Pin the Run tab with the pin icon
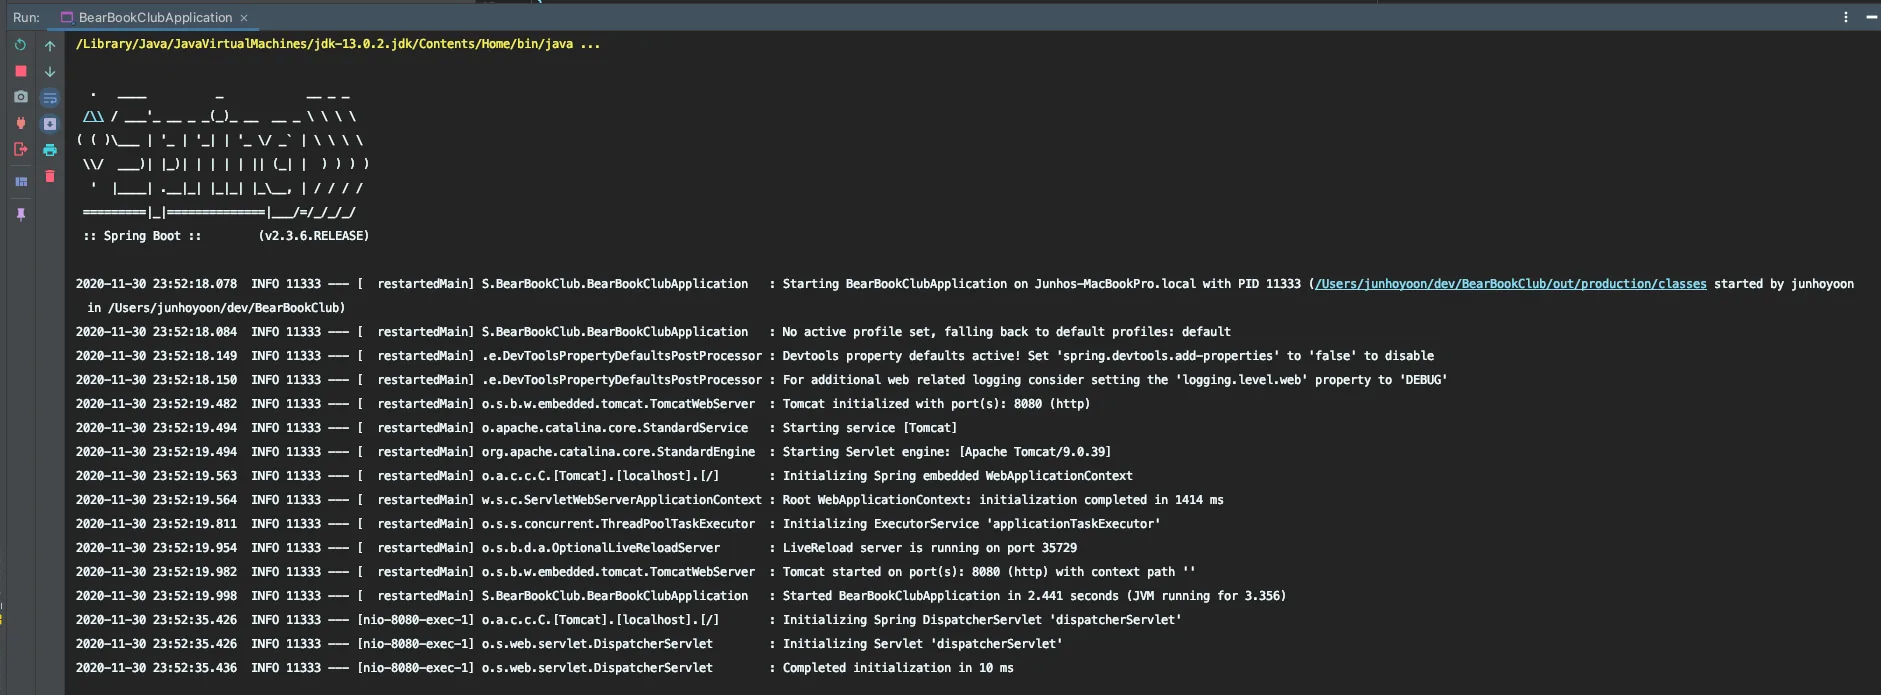Screen dimensions: 1881x695 coord(20,214)
